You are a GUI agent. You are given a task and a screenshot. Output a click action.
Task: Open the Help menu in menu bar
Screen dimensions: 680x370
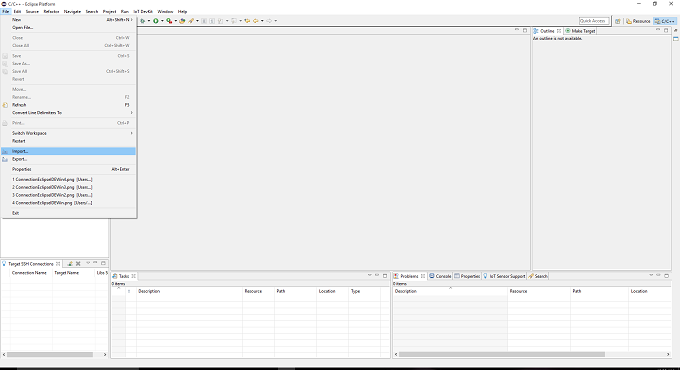point(183,12)
